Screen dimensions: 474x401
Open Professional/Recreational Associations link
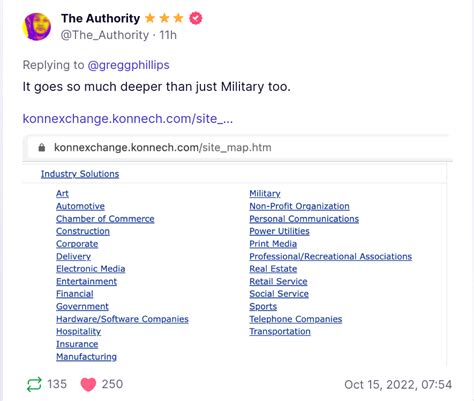click(331, 256)
